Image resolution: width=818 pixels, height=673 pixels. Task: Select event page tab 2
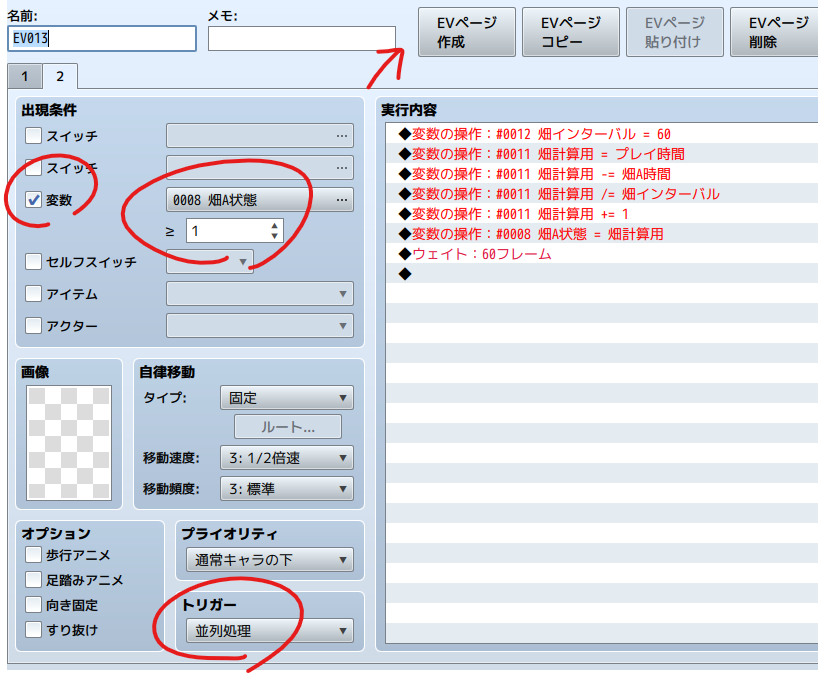coord(60,76)
